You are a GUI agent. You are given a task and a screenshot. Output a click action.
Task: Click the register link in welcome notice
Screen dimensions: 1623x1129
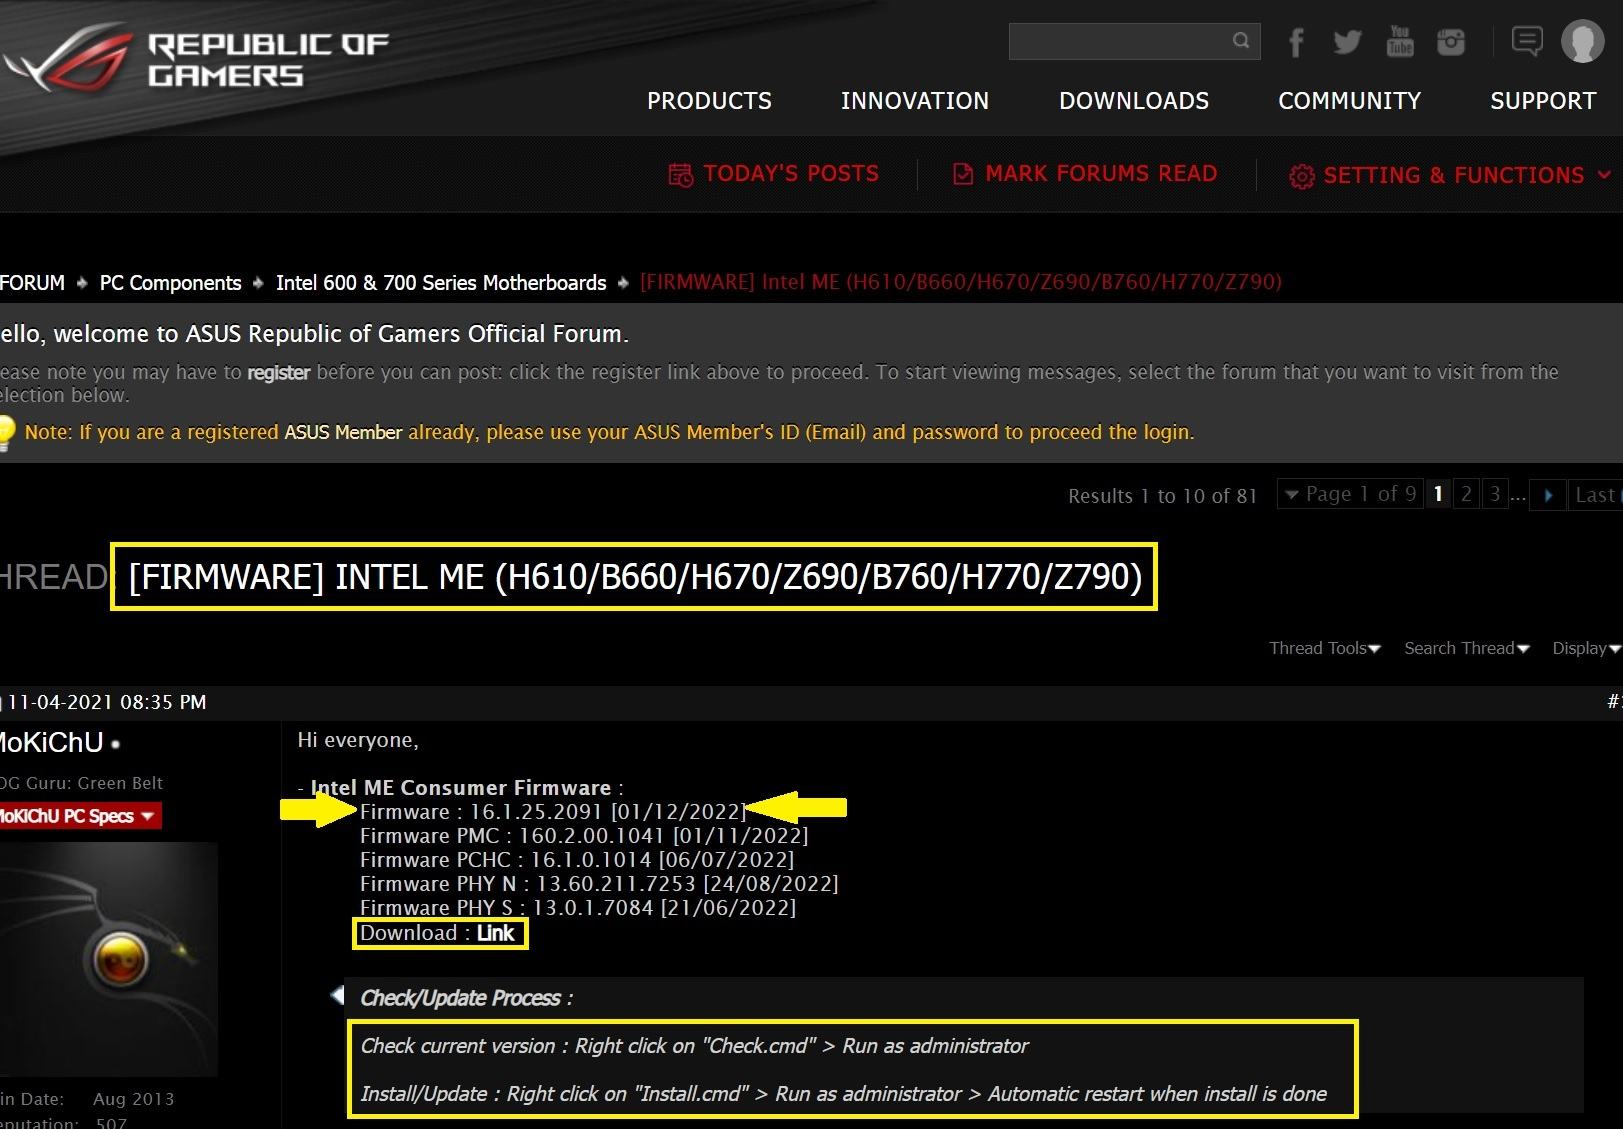coord(278,373)
